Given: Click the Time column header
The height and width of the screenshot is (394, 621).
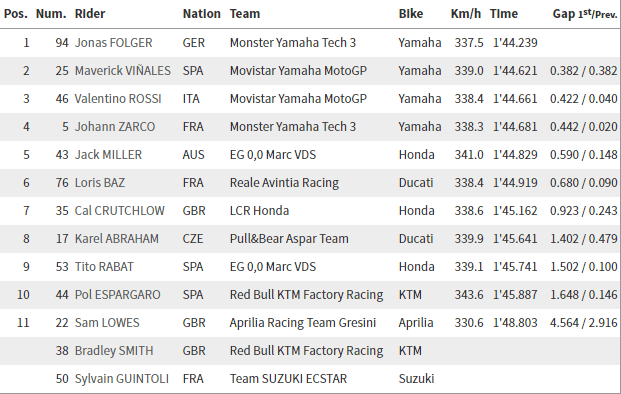Looking at the screenshot, I should click(504, 14).
